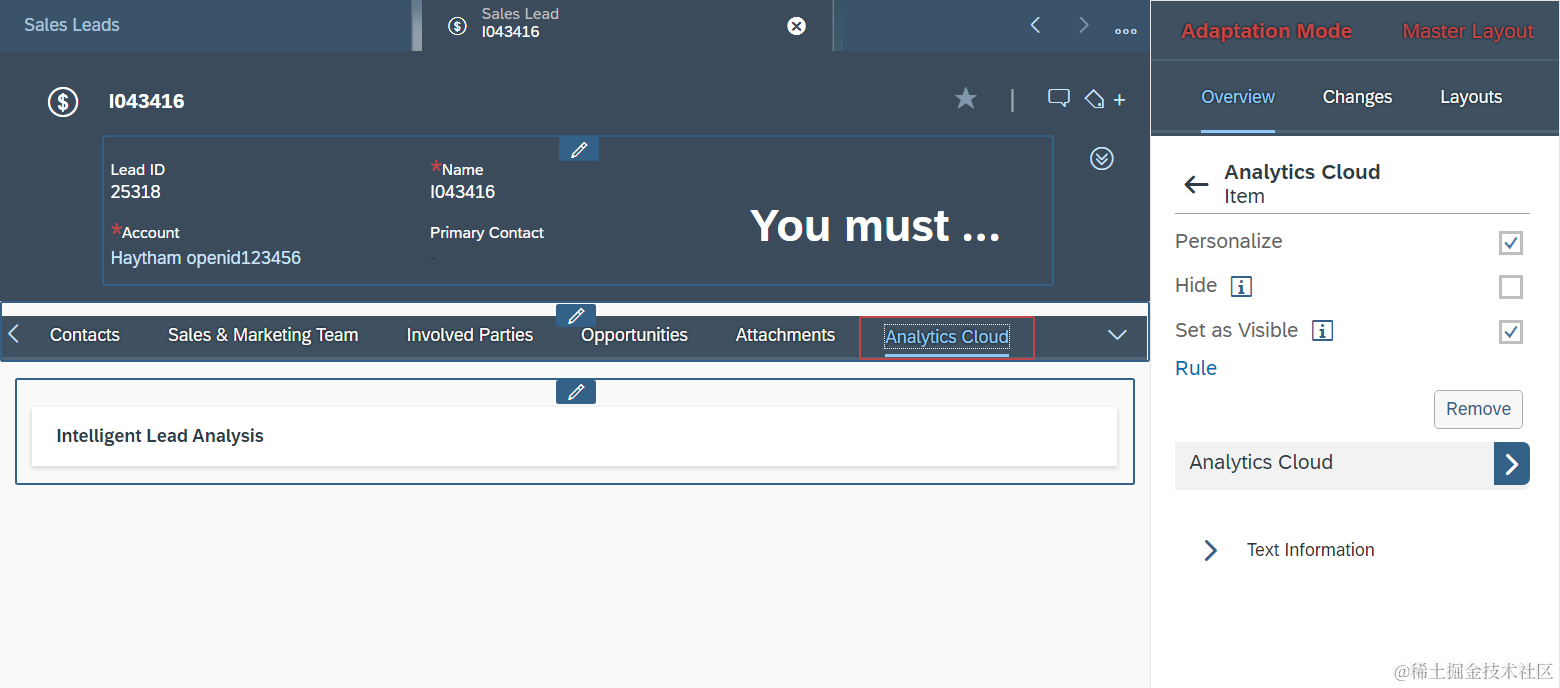The image size is (1560, 688).
Task: Click the Name value I043416 field
Action: point(462,192)
